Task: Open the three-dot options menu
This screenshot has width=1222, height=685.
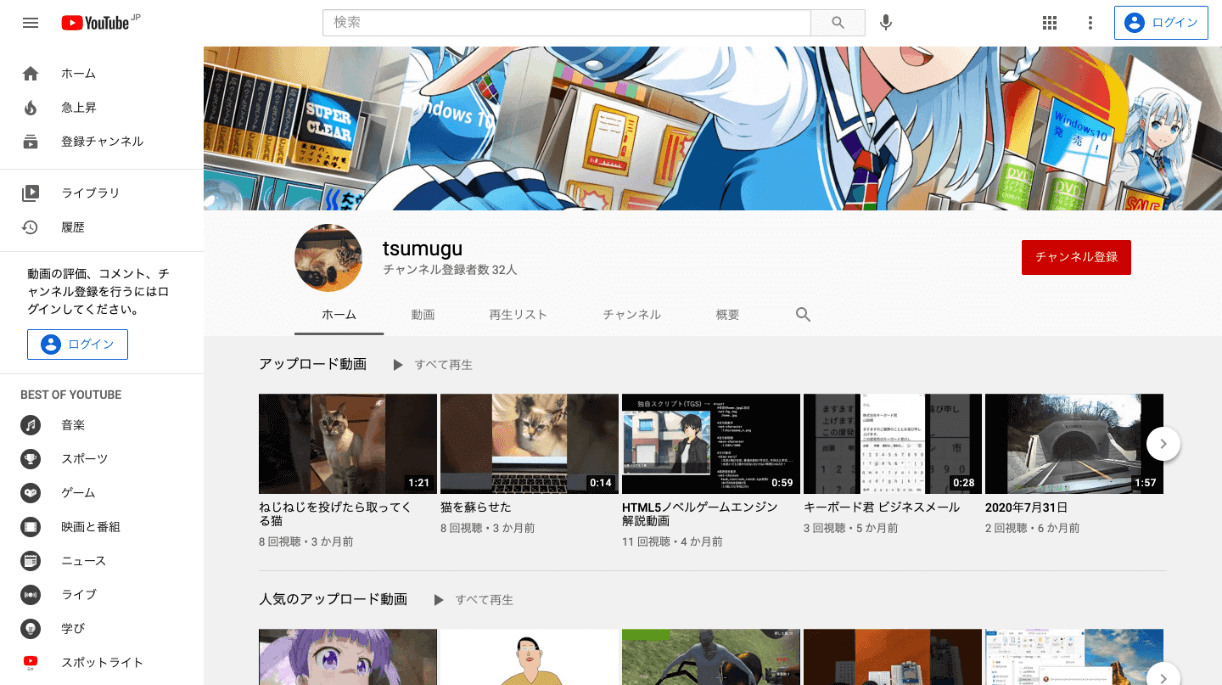Action: [1090, 21]
